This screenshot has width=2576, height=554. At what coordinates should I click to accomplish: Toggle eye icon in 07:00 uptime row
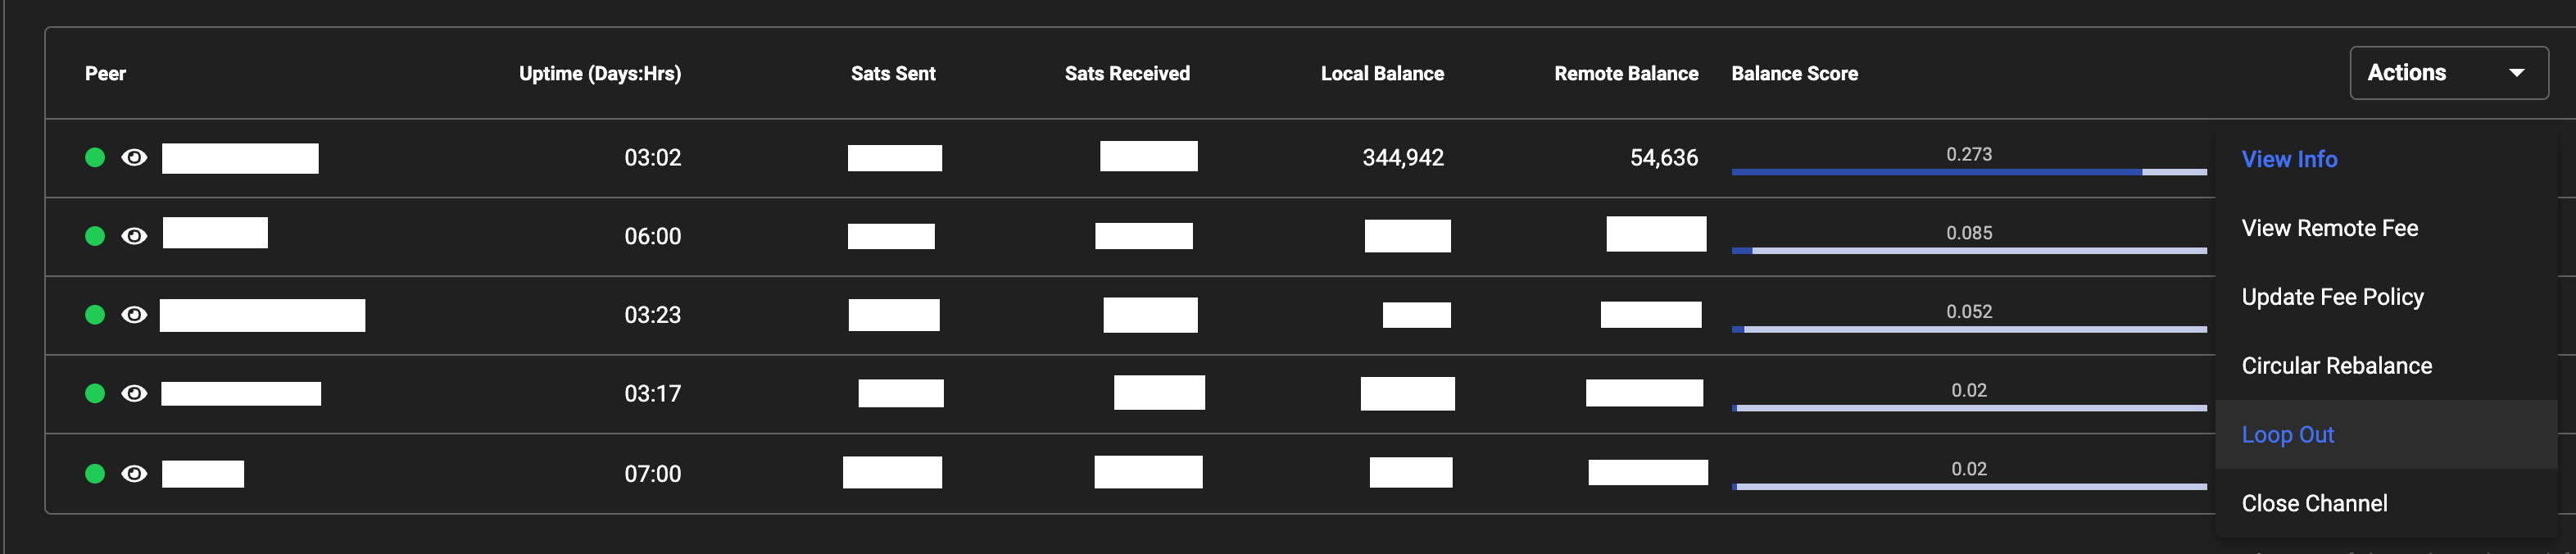(134, 473)
